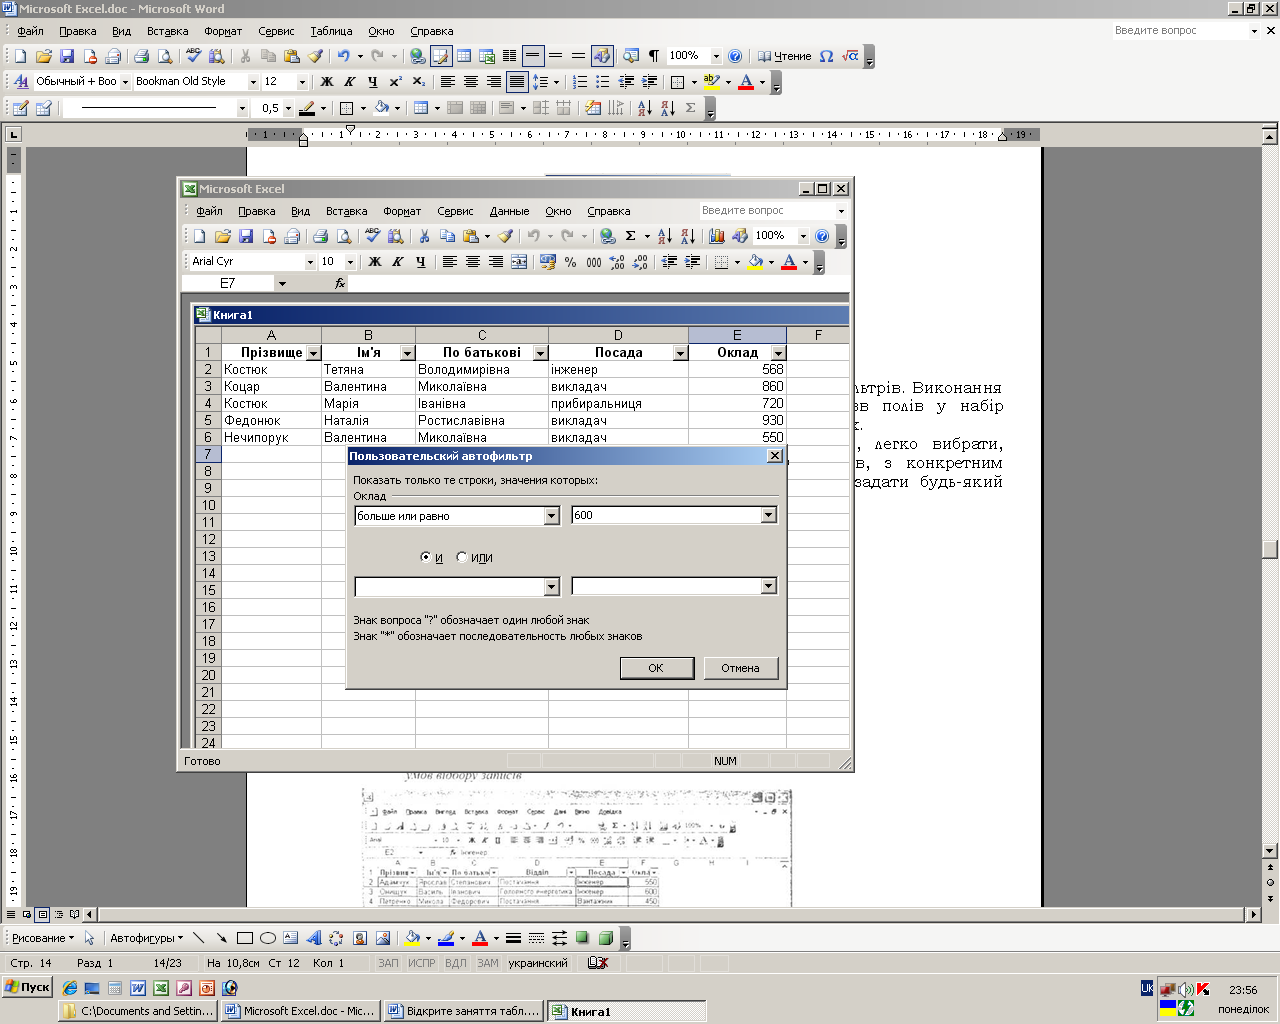Open Посада column filter arrow
The width and height of the screenshot is (1280, 1024).
680,353
